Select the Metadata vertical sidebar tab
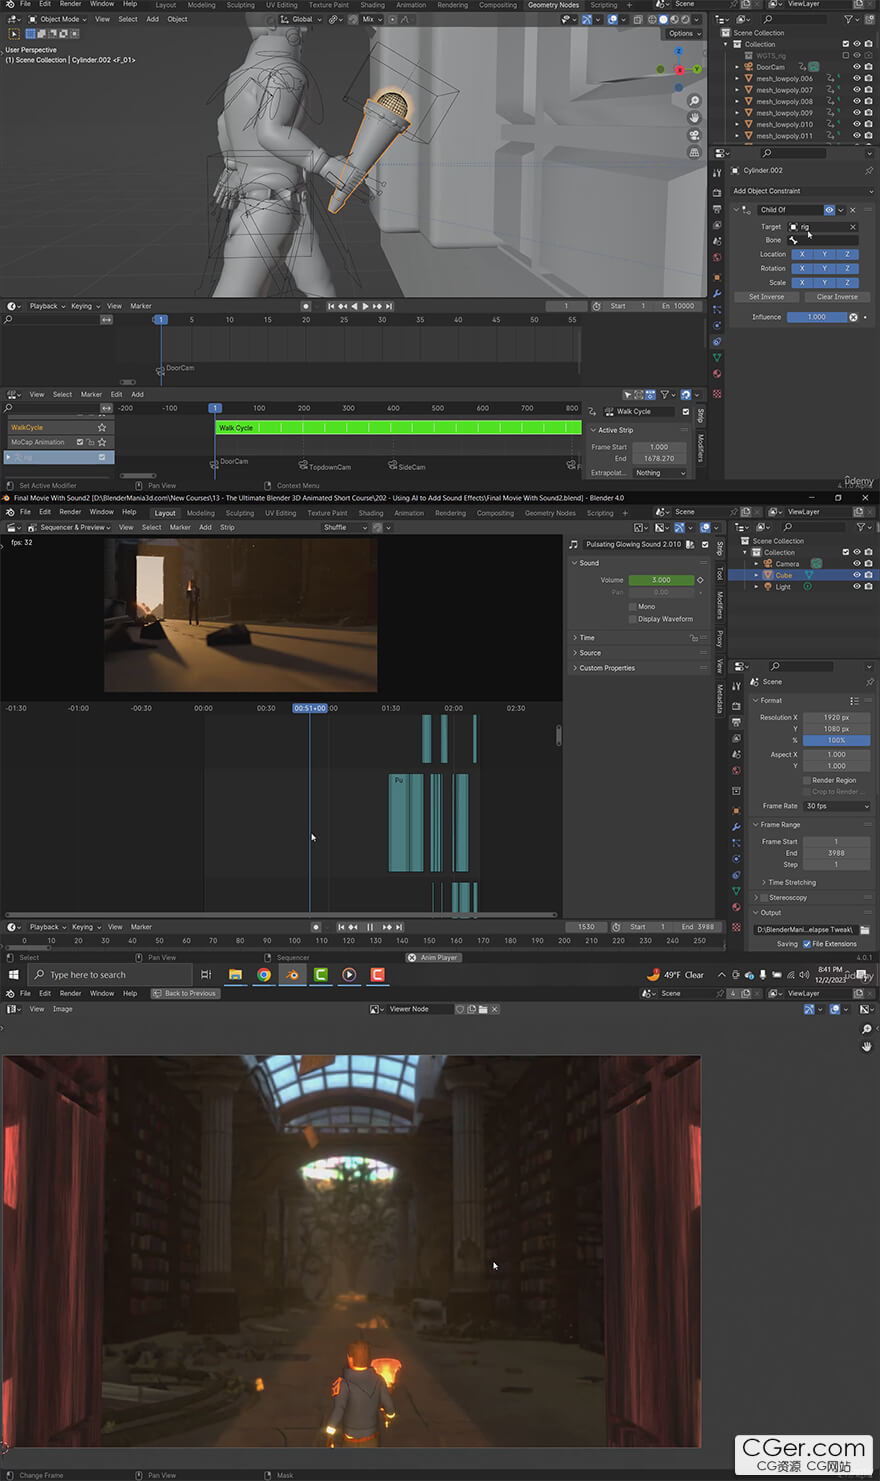 719,699
